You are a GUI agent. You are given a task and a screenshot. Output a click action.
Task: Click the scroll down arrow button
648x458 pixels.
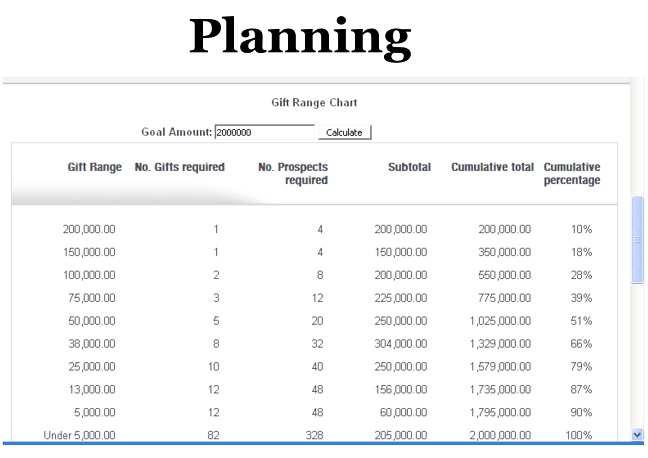click(x=638, y=434)
